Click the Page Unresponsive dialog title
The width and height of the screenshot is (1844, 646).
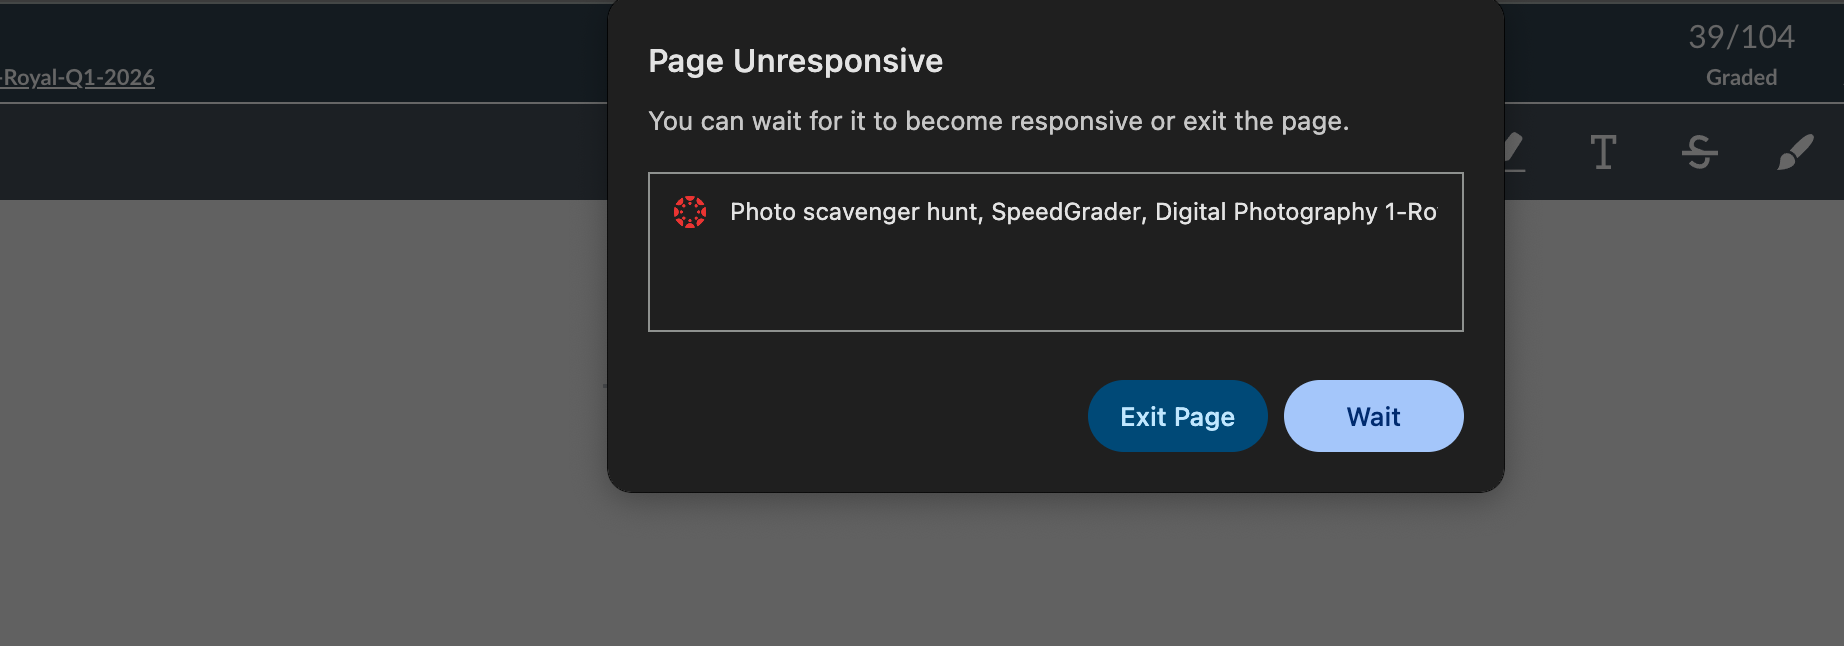[795, 61]
